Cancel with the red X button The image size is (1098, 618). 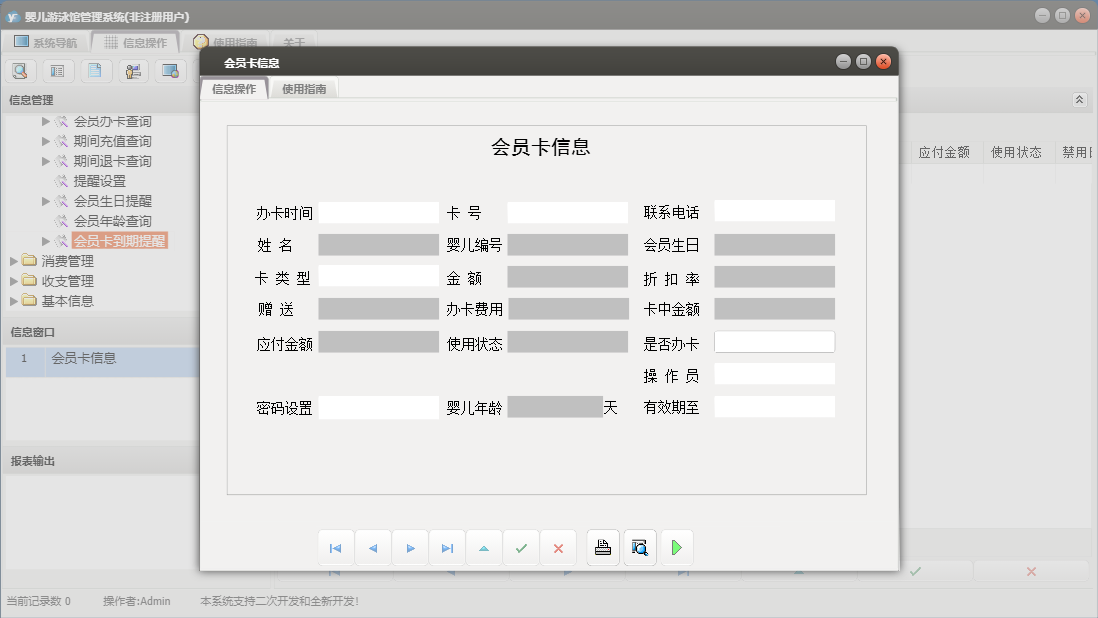pyautogui.click(x=558, y=547)
